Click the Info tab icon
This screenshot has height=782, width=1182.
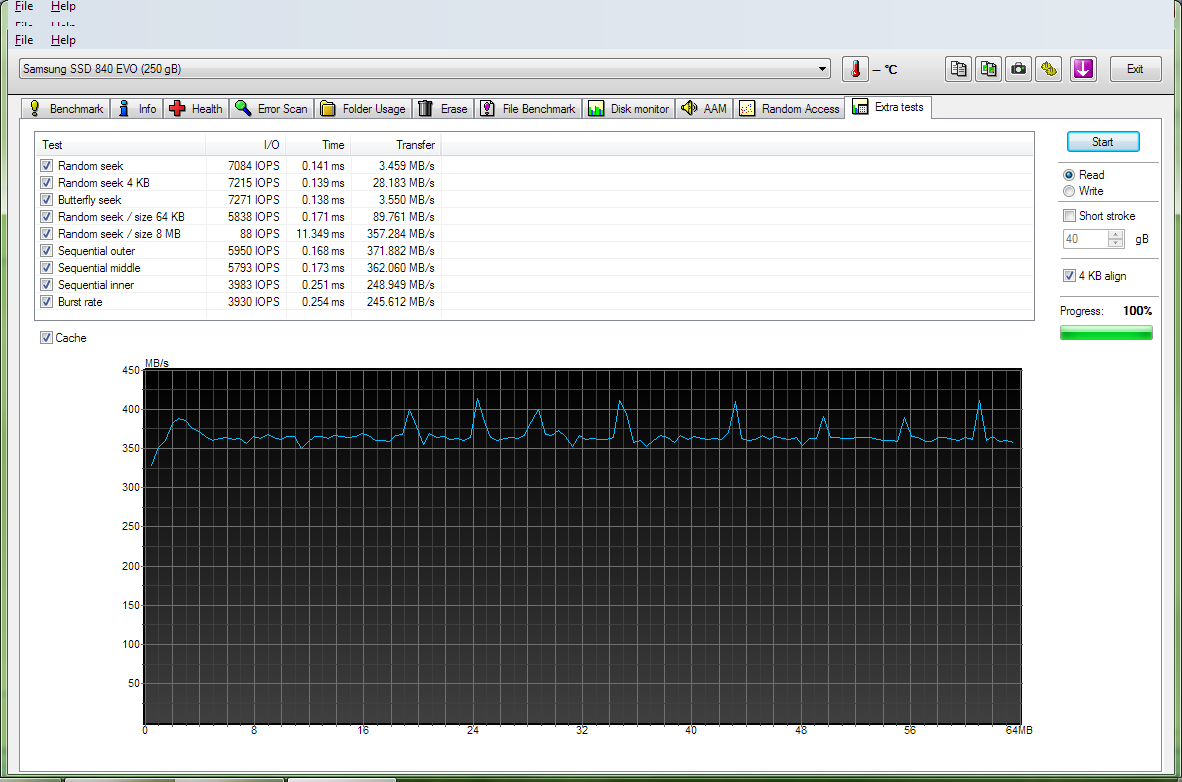tap(124, 109)
